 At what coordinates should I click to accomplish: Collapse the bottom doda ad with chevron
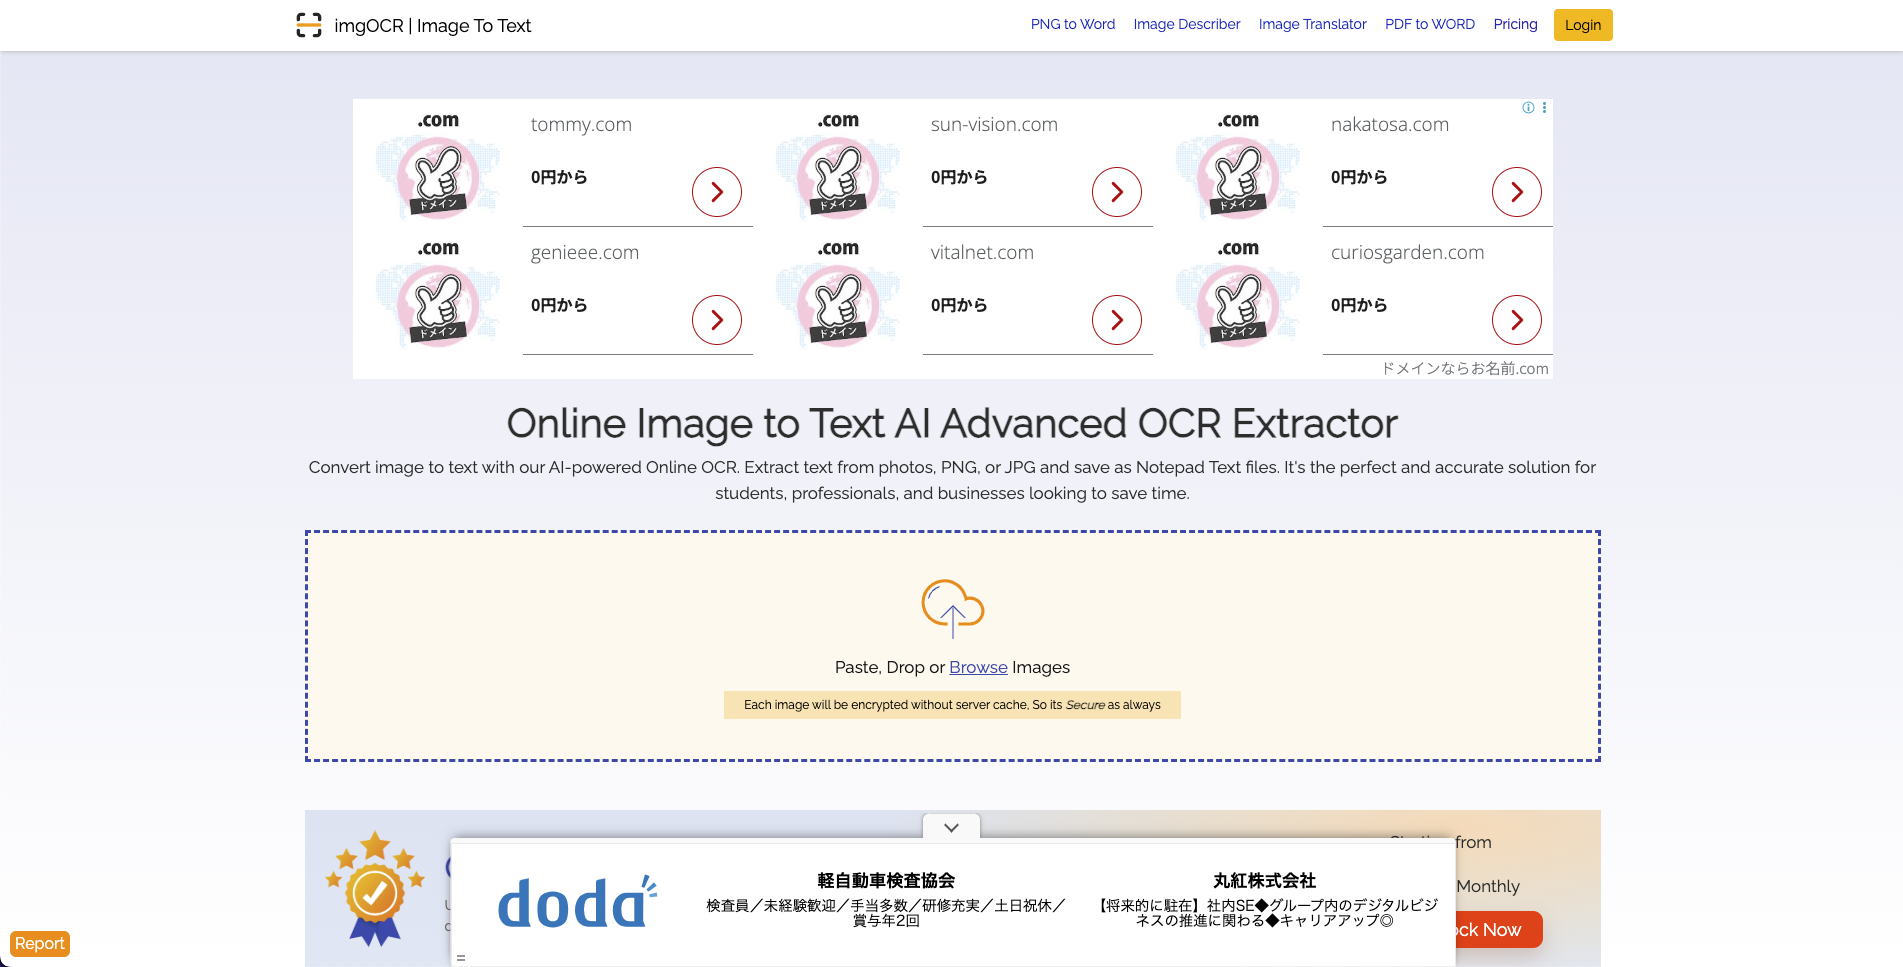(x=951, y=827)
